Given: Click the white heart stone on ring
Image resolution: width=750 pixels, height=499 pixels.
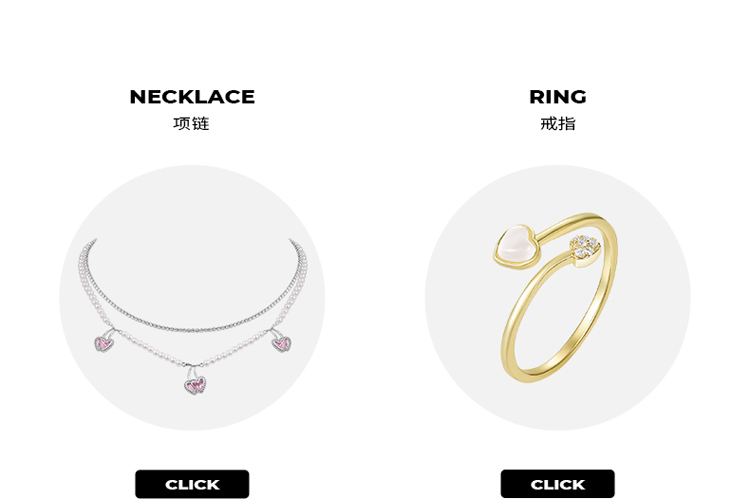Looking at the screenshot, I should click(x=517, y=247).
